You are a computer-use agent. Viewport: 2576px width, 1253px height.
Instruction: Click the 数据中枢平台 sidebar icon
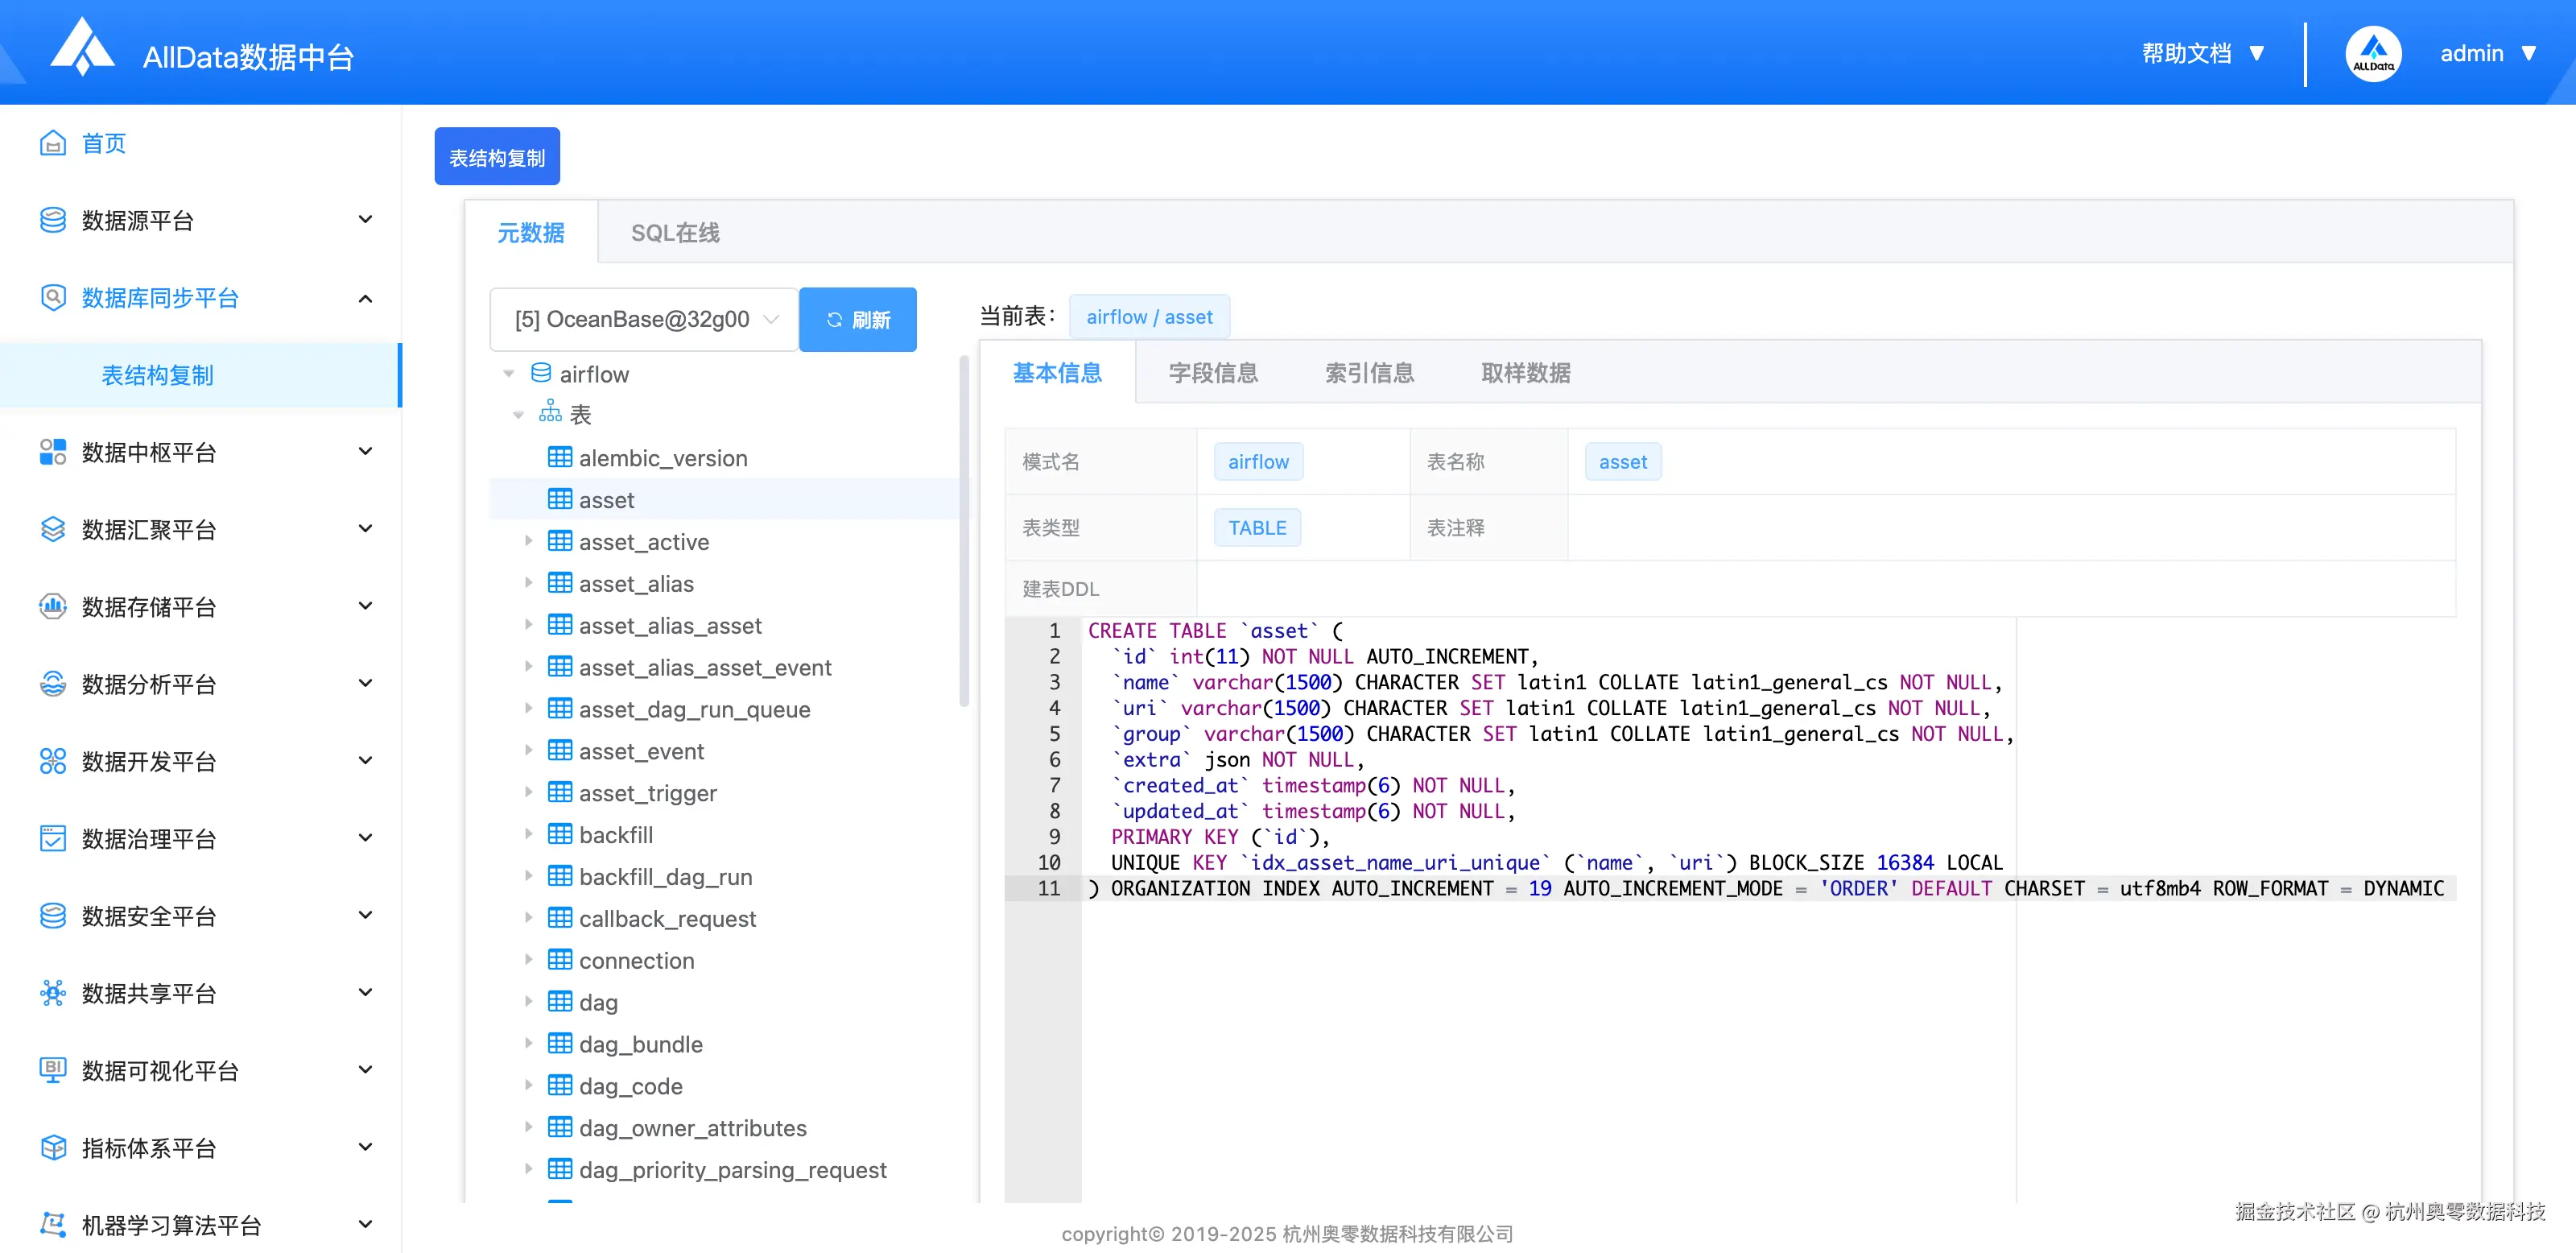[52, 452]
